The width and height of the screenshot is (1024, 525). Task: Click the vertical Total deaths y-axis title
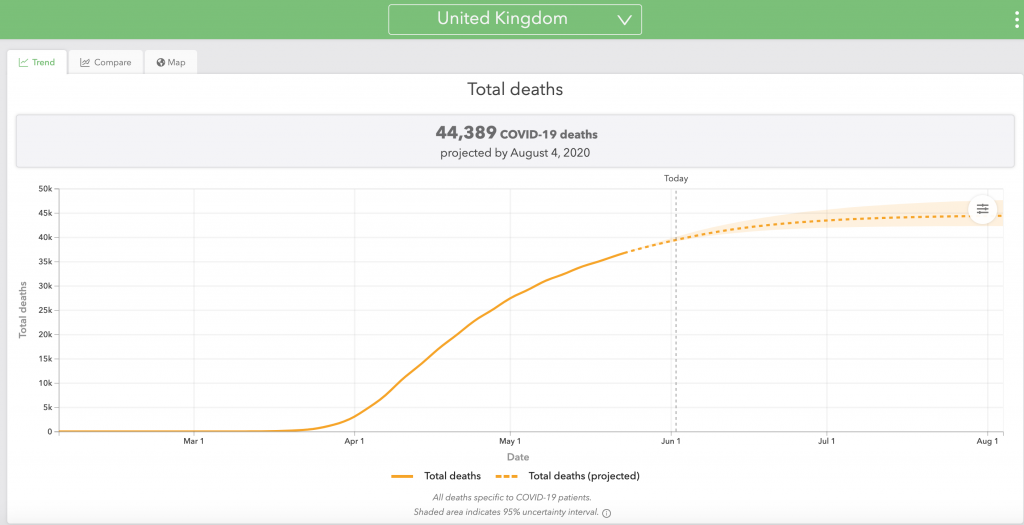point(23,310)
